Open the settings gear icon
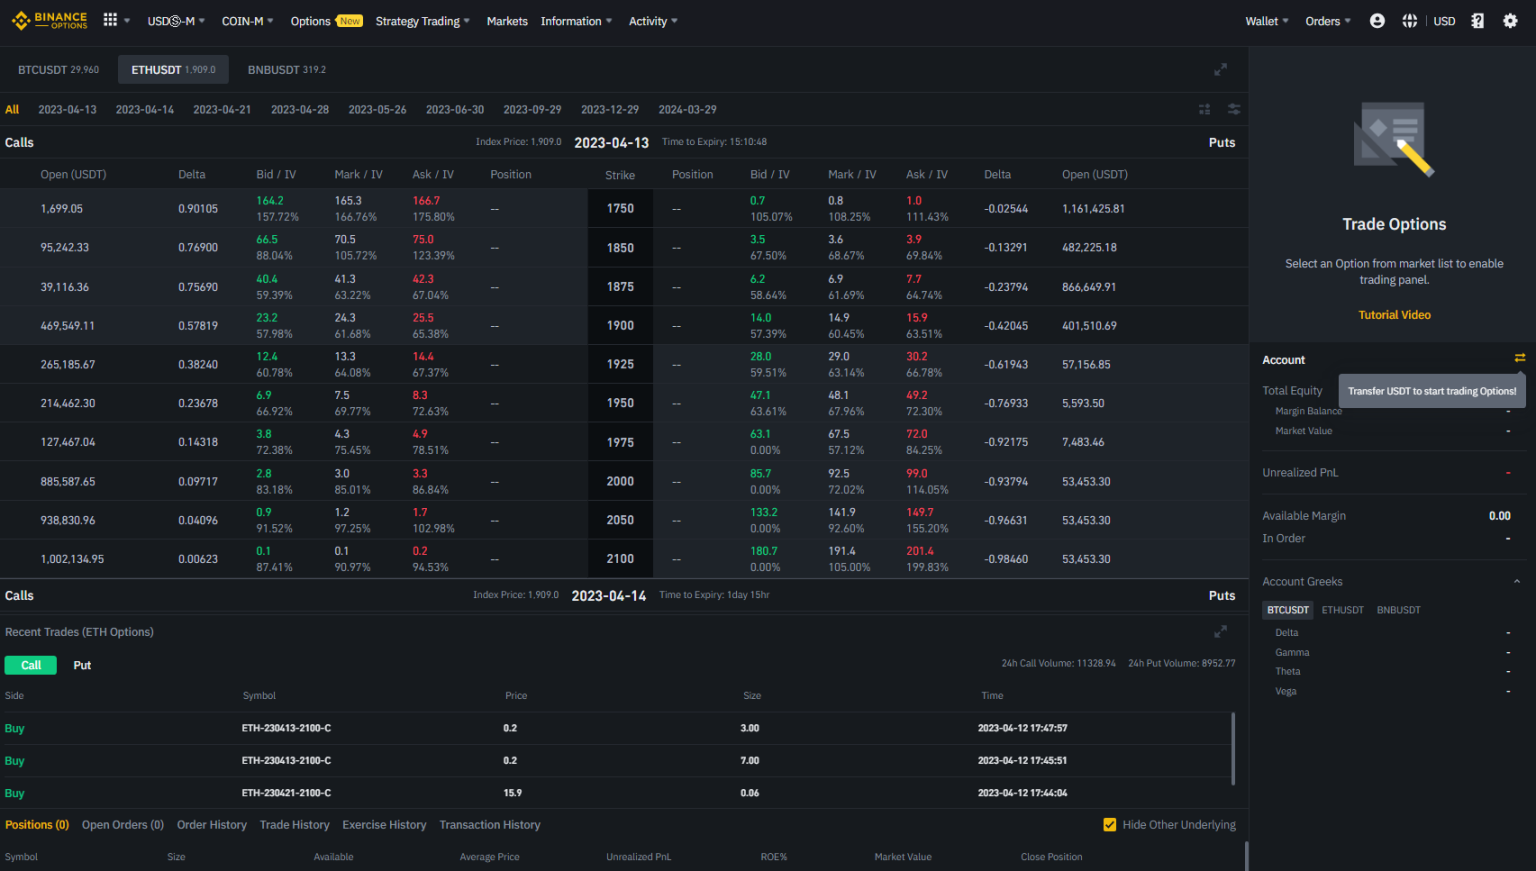 (x=1510, y=20)
